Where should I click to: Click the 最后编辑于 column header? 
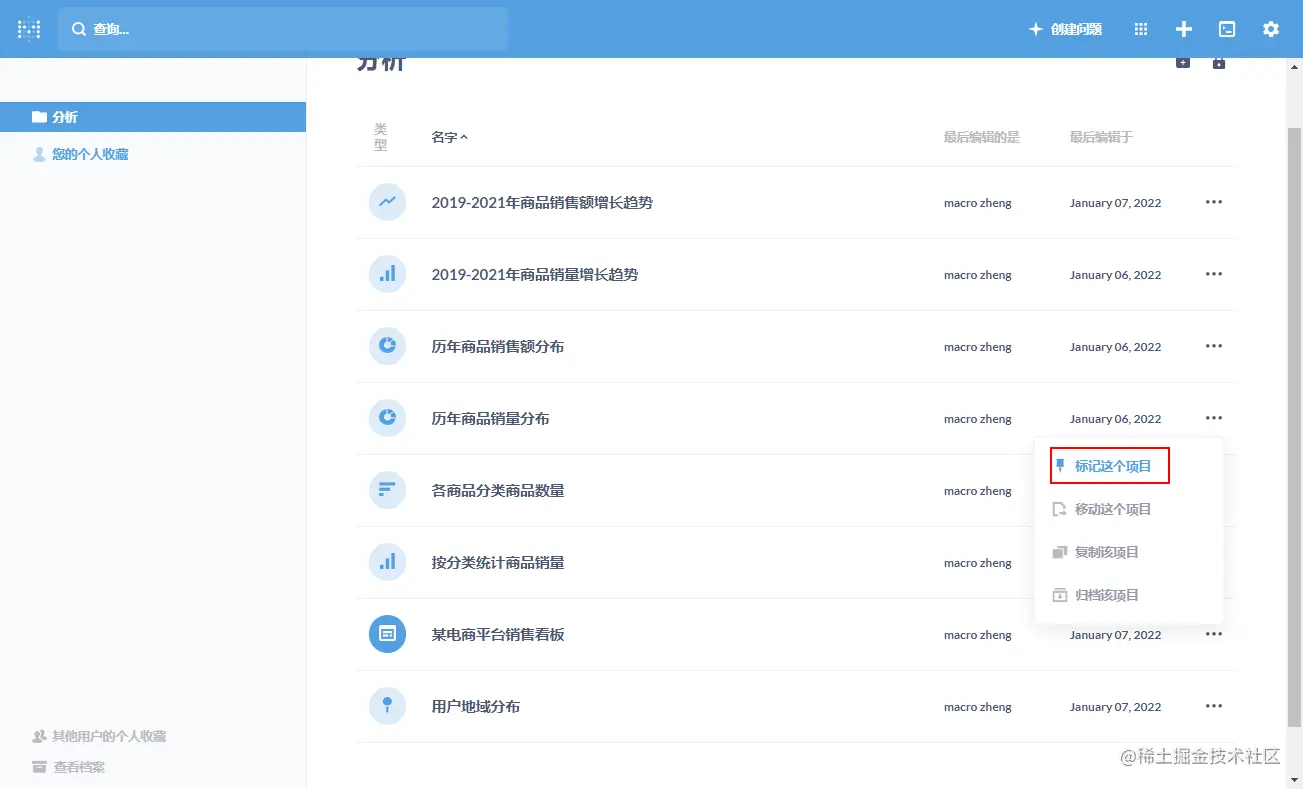tap(1101, 137)
